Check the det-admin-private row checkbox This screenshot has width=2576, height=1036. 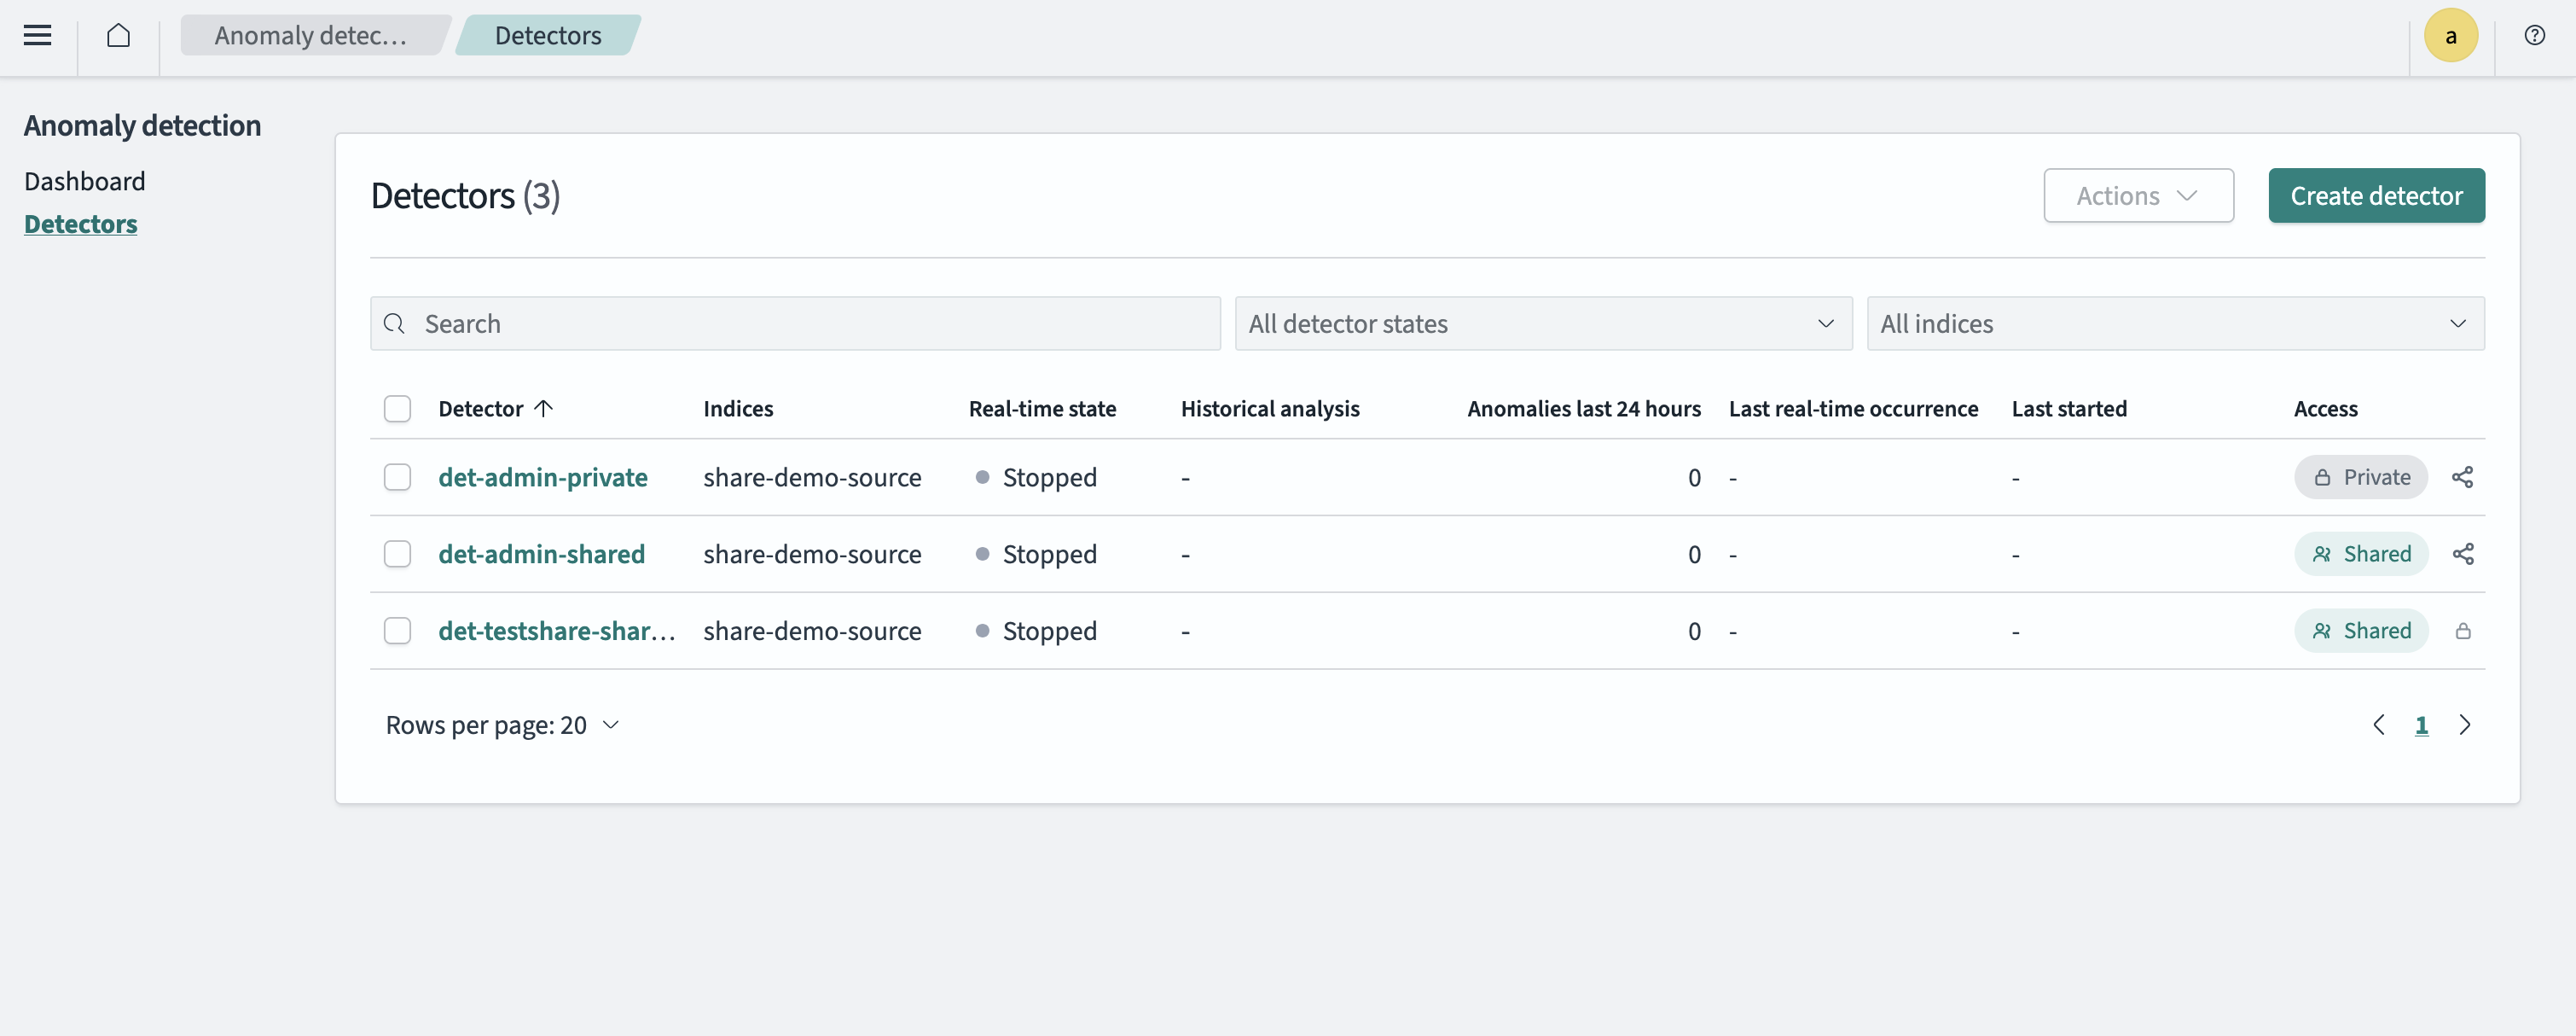pyautogui.click(x=397, y=477)
